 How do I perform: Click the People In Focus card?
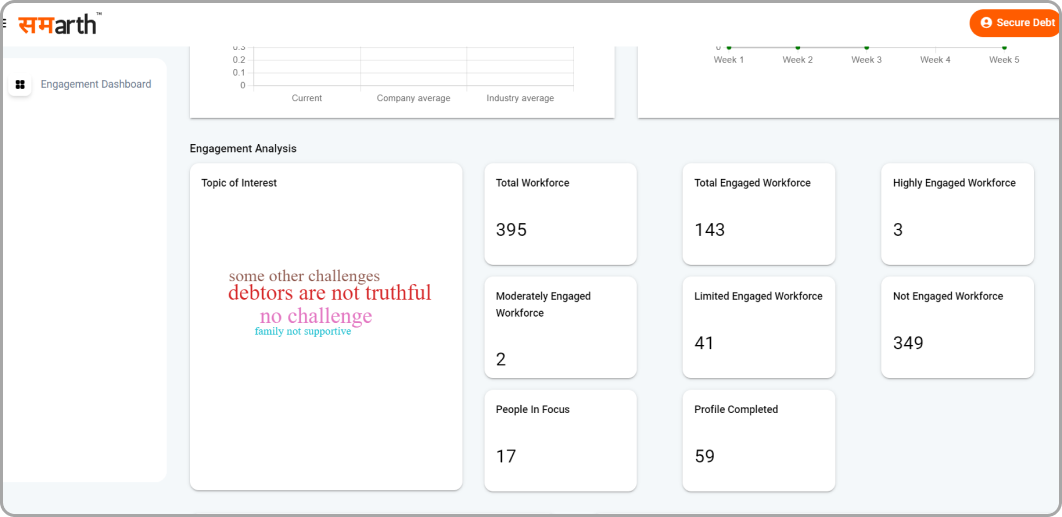pos(560,440)
